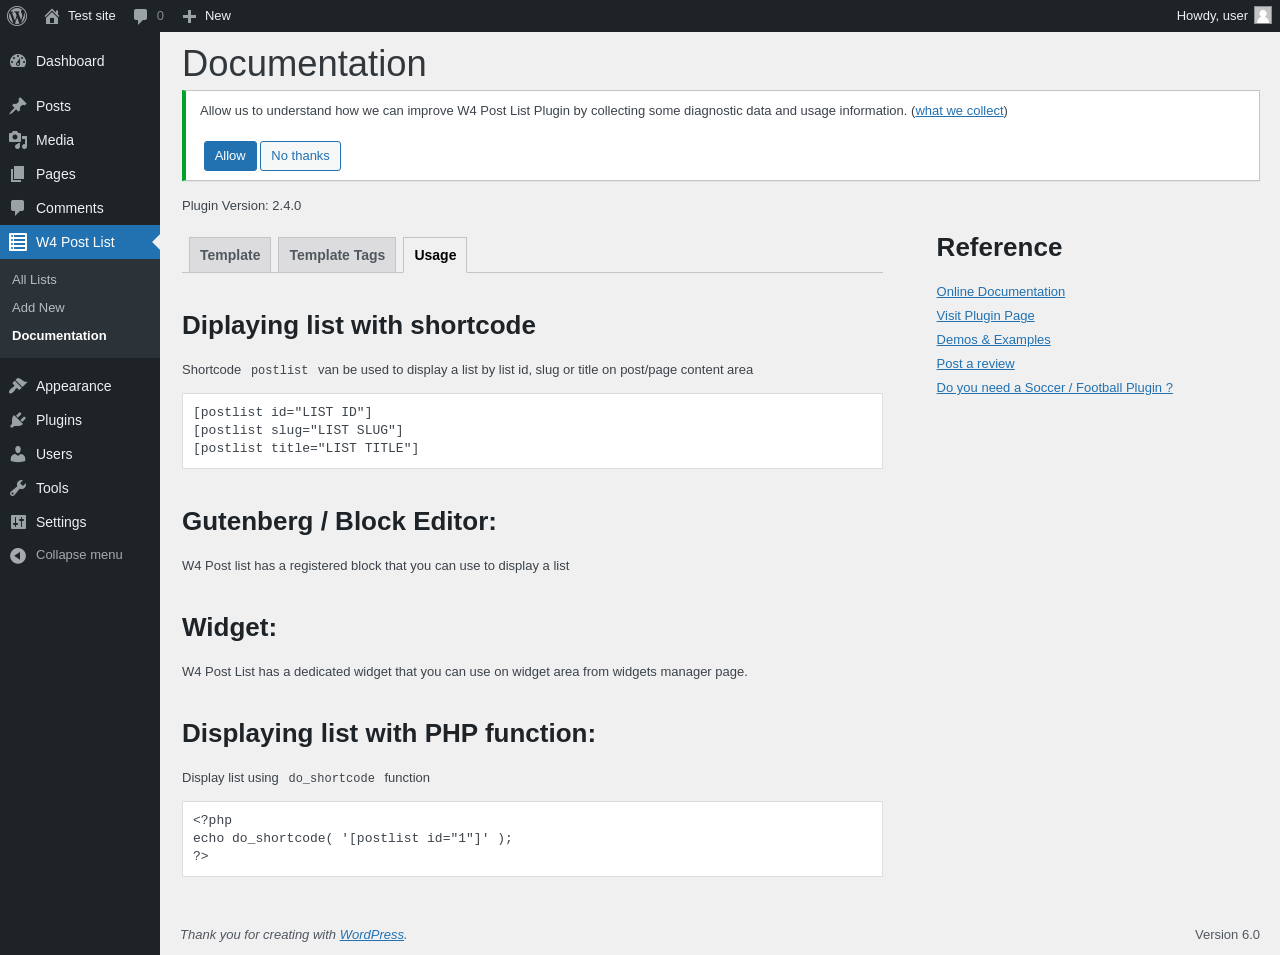Open the Online Documentation link
The height and width of the screenshot is (955, 1280).
(1001, 292)
